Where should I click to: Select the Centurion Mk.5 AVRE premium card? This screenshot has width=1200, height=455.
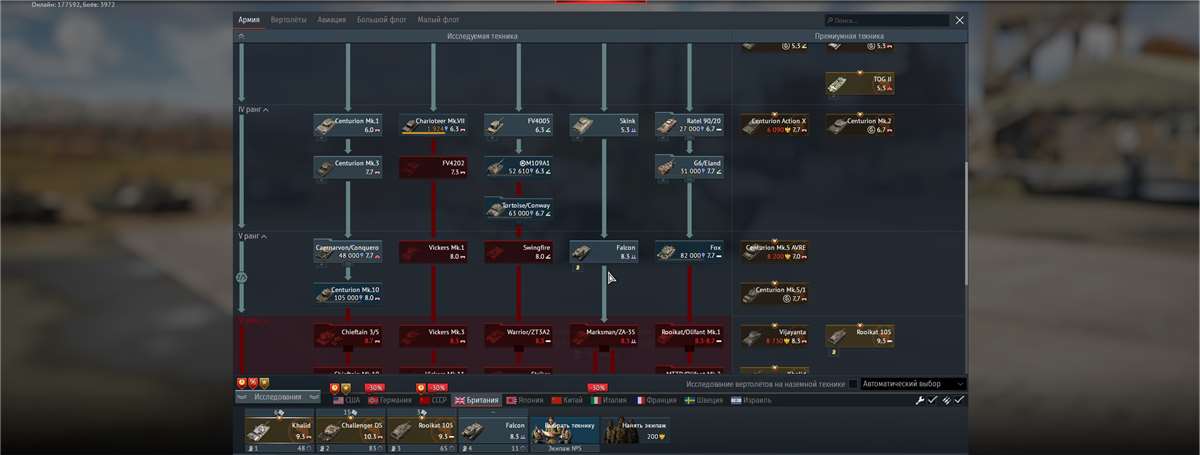pyautogui.click(x=775, y=252)
